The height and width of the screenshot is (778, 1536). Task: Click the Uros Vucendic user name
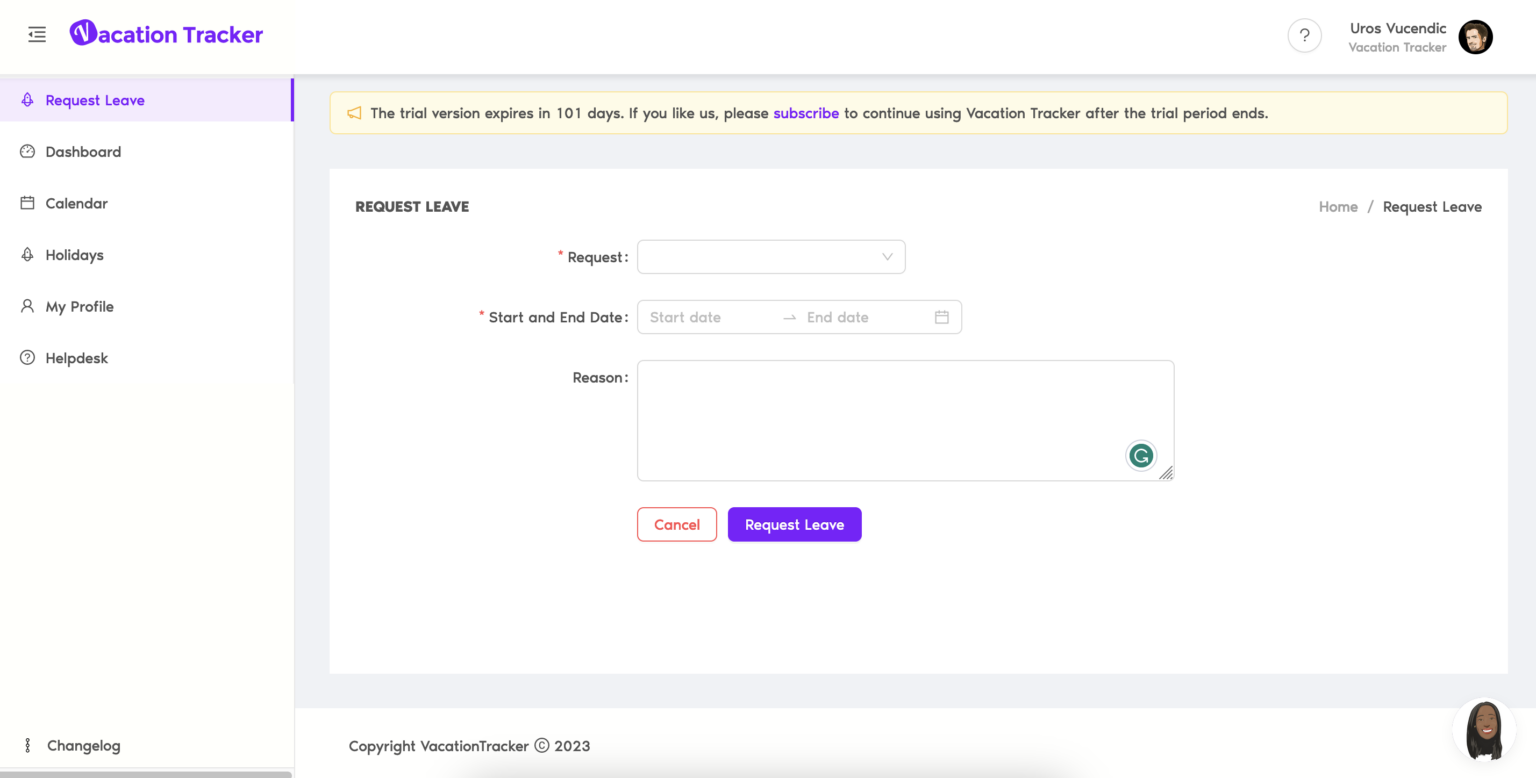point(1398,28)
